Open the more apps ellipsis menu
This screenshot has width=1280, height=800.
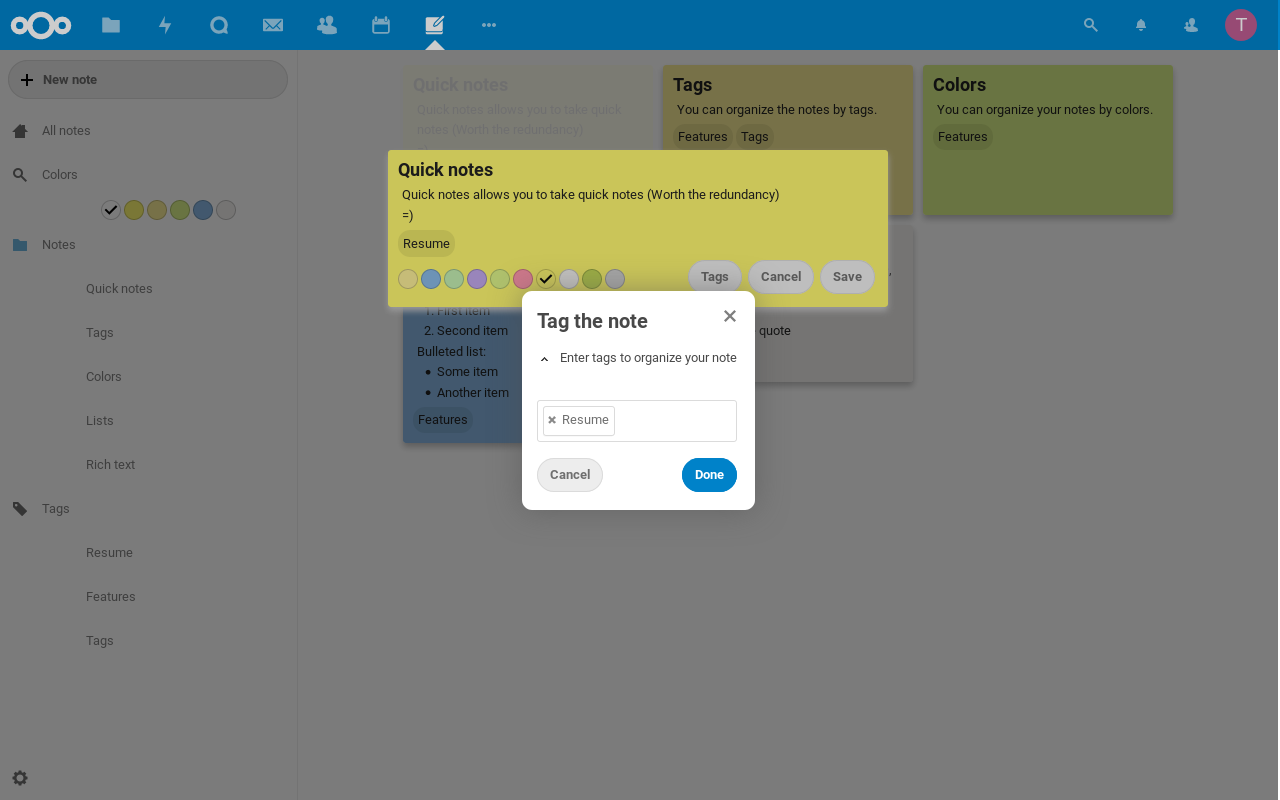tap(489, 25)
